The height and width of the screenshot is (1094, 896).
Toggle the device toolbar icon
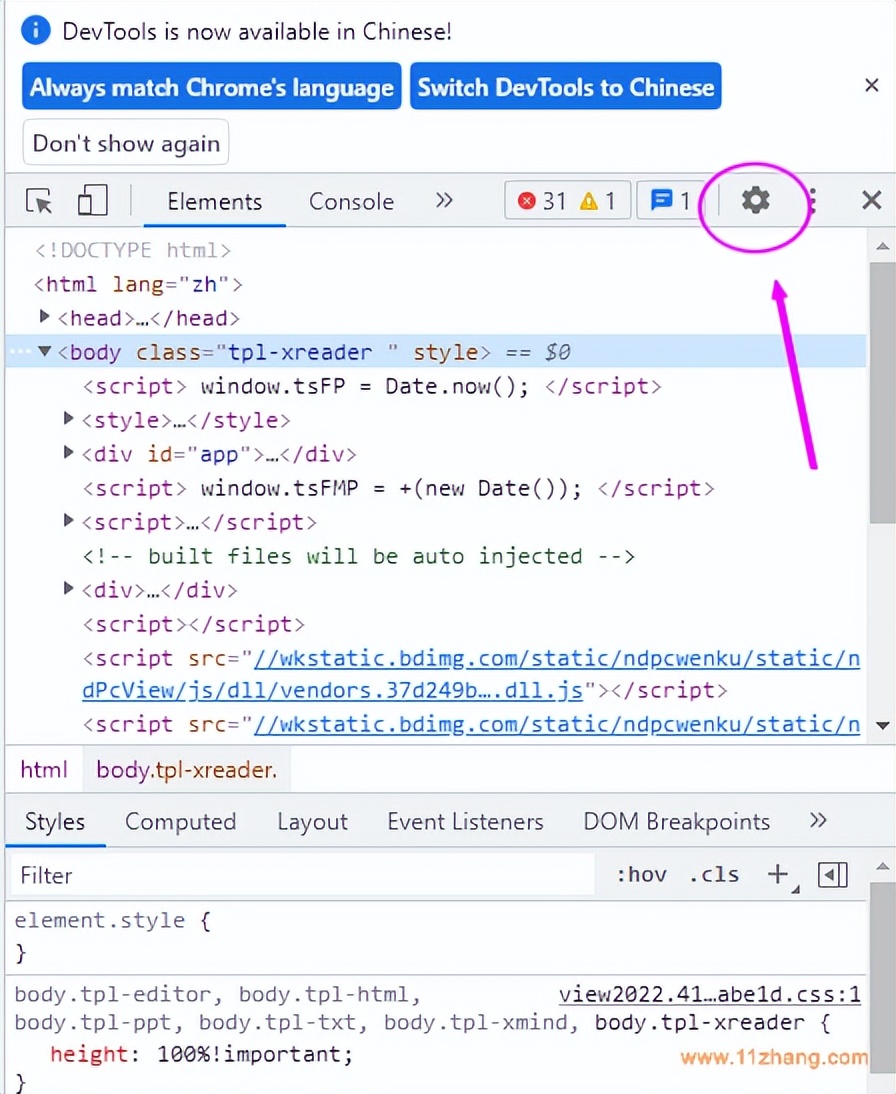(92, 201)
